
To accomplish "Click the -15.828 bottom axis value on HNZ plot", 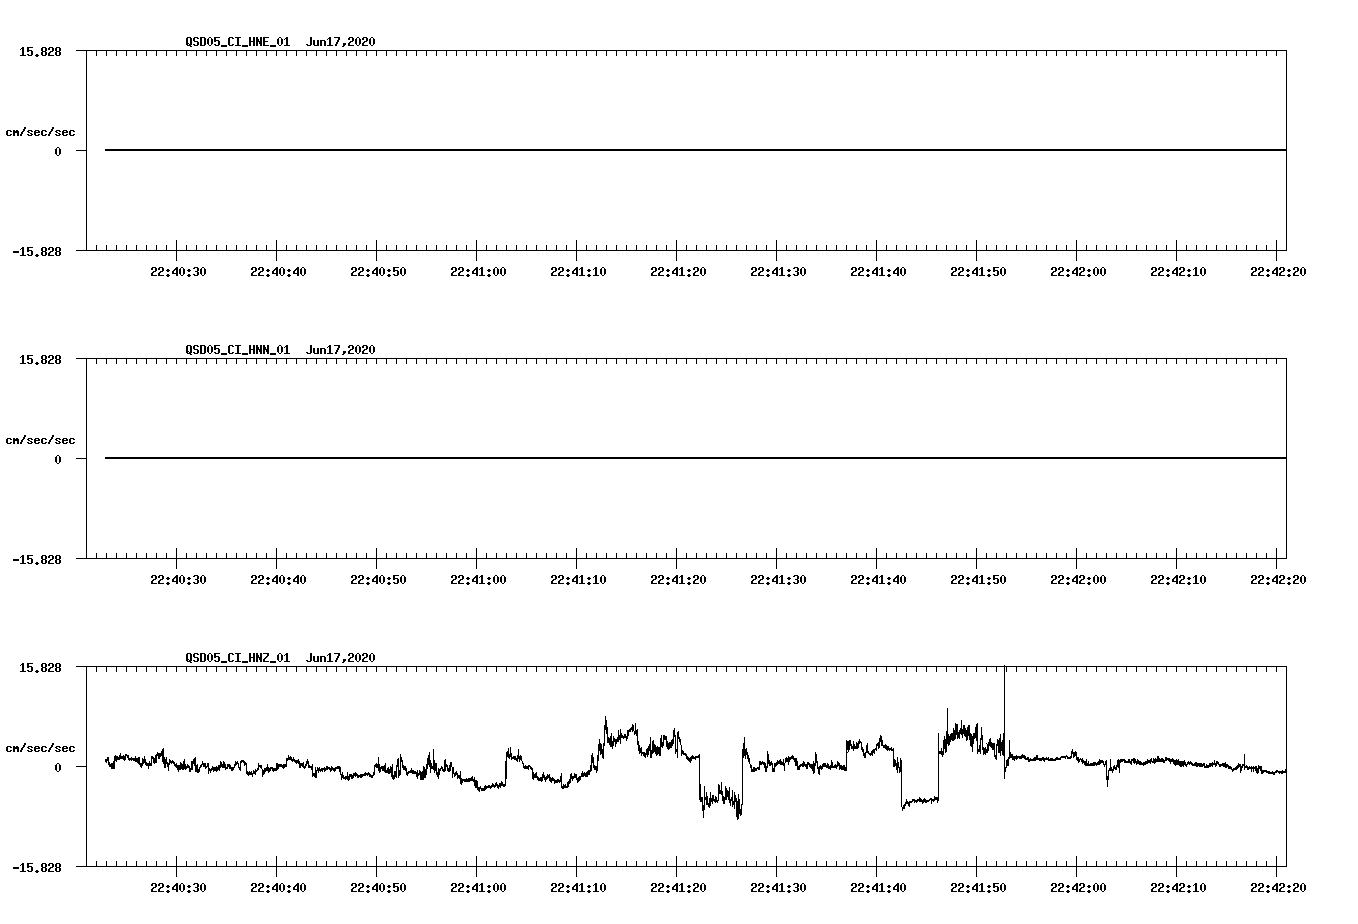I will [37, 868].
